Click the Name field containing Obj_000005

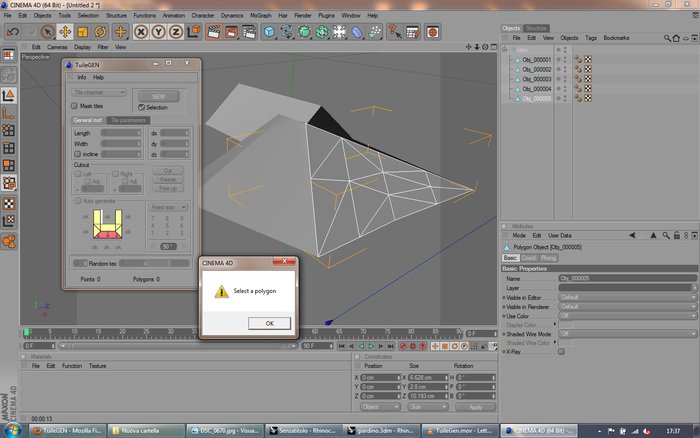click(627, 278)
